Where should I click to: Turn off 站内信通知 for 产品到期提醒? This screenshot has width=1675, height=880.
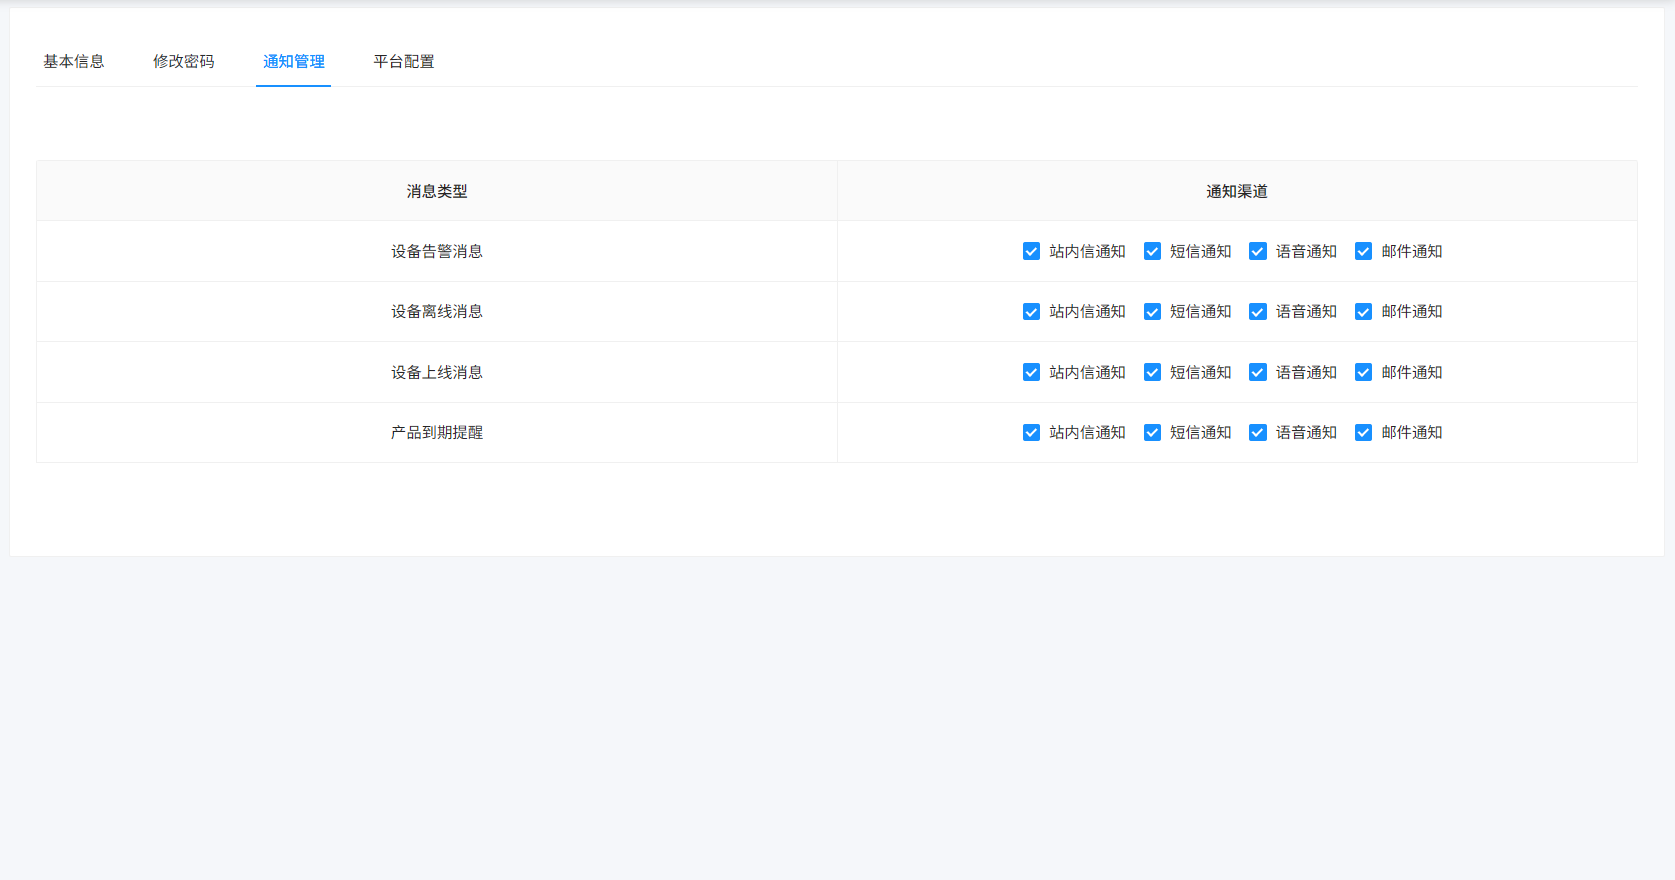1031,432
